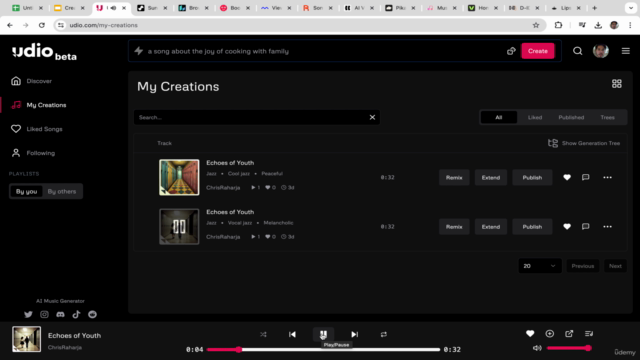Toggle Show Generation Tree
Viewport: 640px width, 360px height.
(584, 143)
